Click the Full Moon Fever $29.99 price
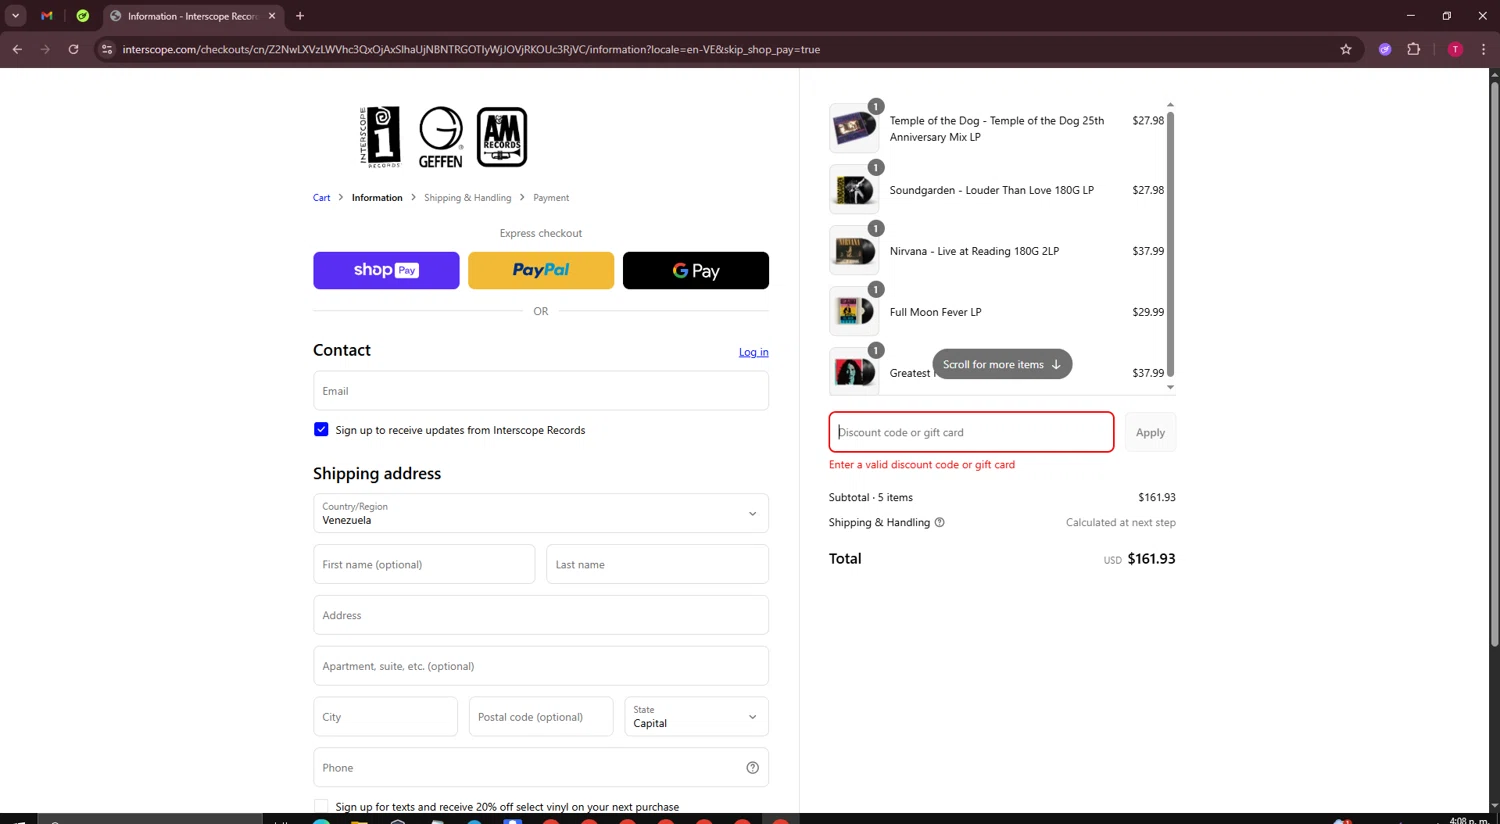Screen dimensions: 1500x824 coord(1148,312)
